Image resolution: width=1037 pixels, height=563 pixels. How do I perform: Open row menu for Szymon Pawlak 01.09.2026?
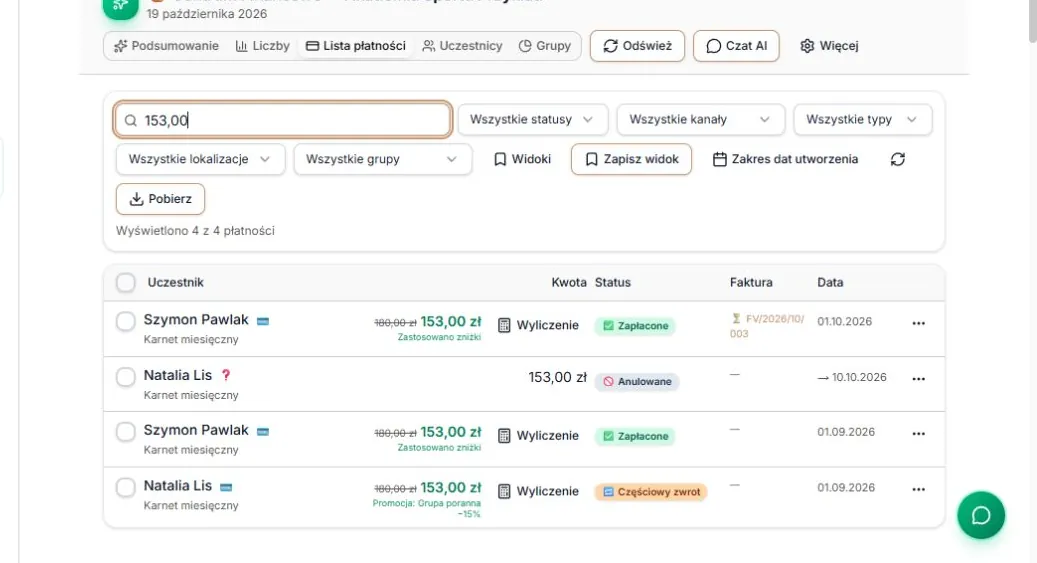click(x=919, y=434)
